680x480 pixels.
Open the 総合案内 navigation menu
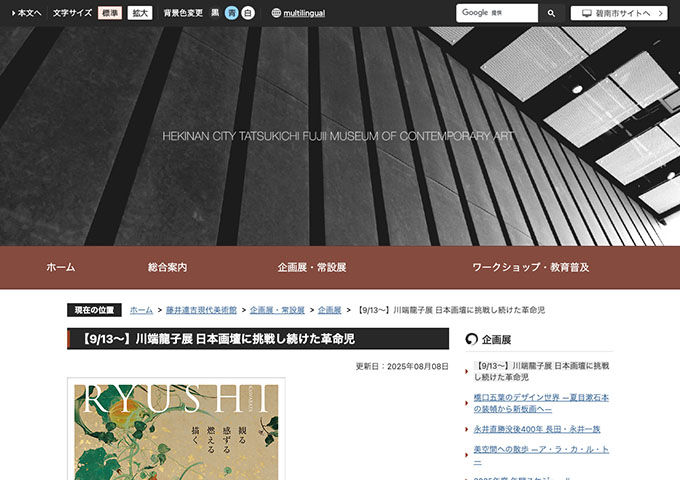tap(167, 268)
